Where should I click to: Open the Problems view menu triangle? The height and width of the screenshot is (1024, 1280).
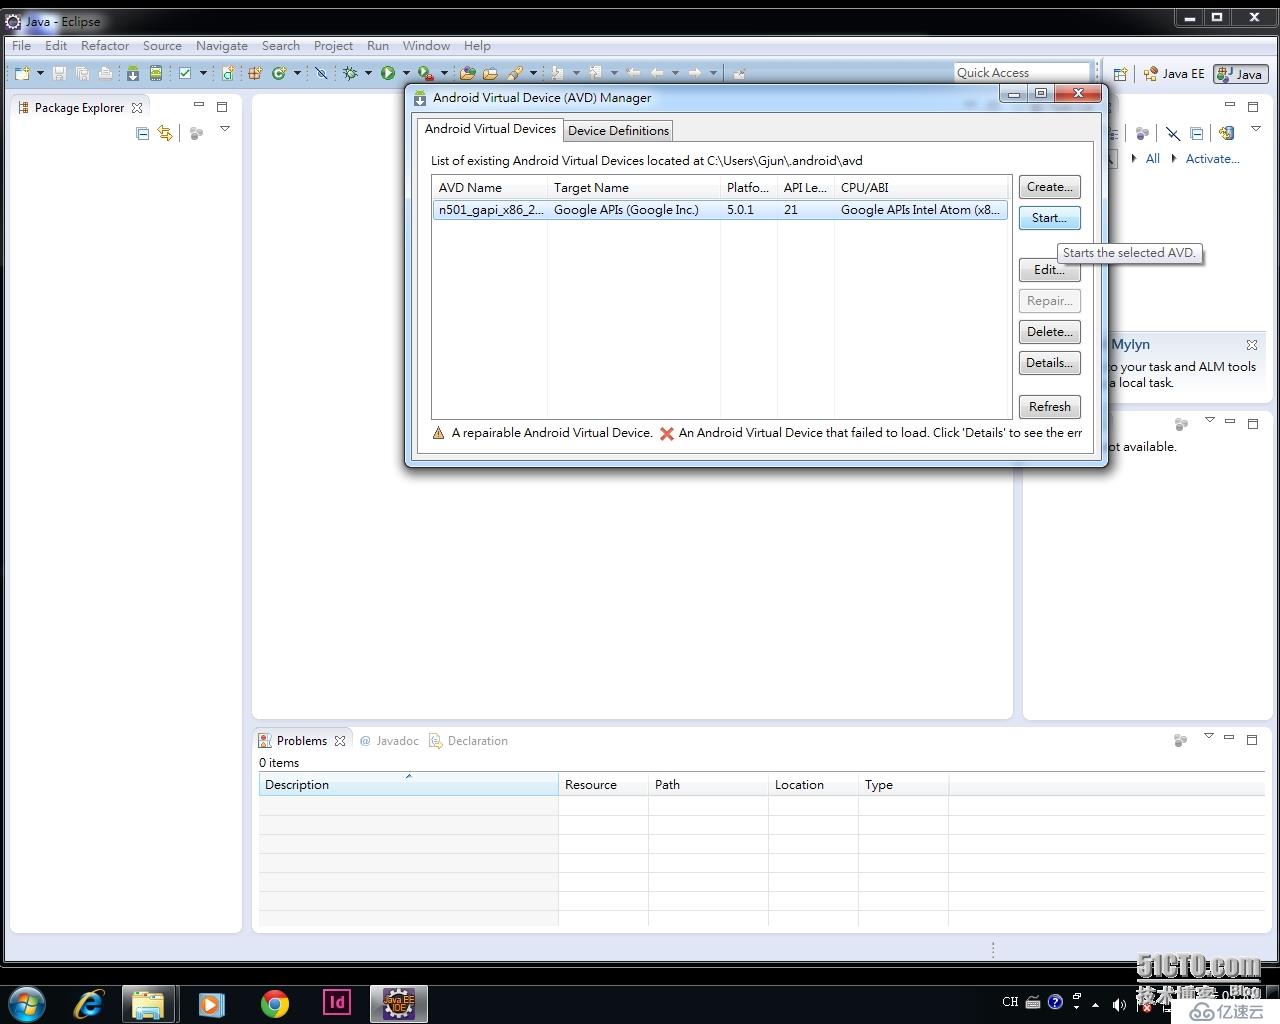coord(1208,736)
